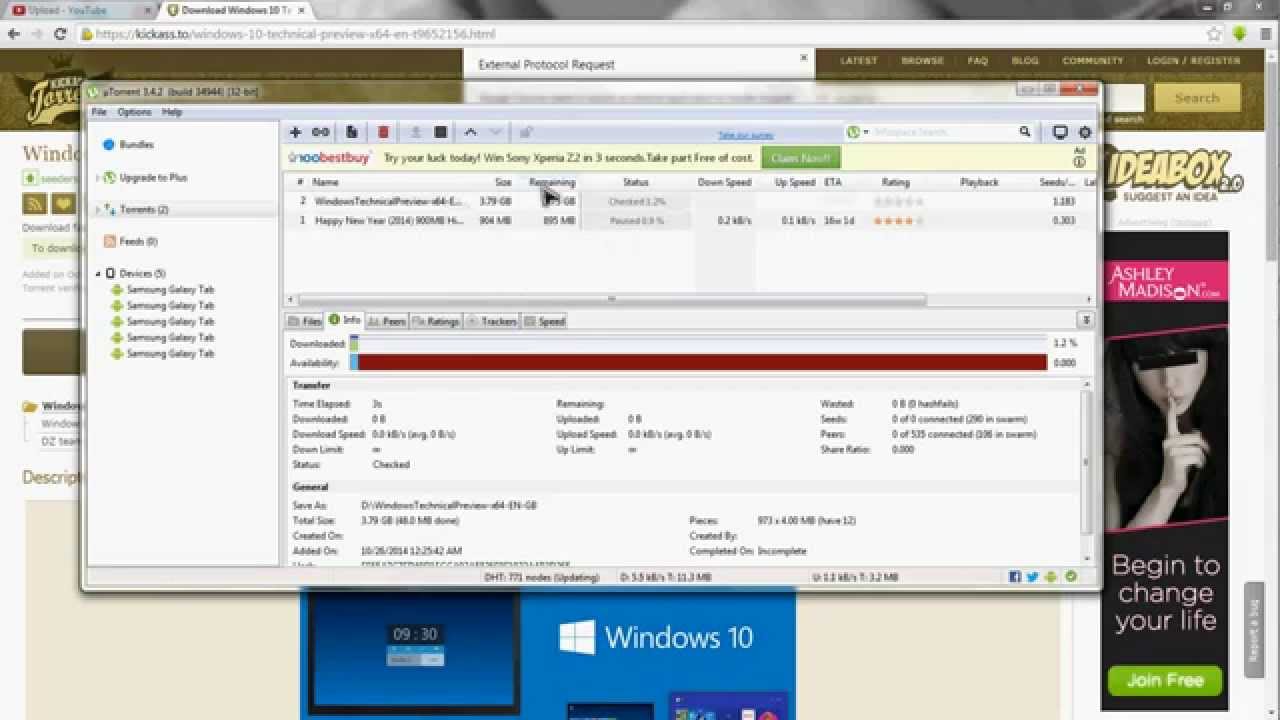Click the magnifier icon in uTorrent search box
This screenshot has width=1280, height=720.
point(1025,132)
